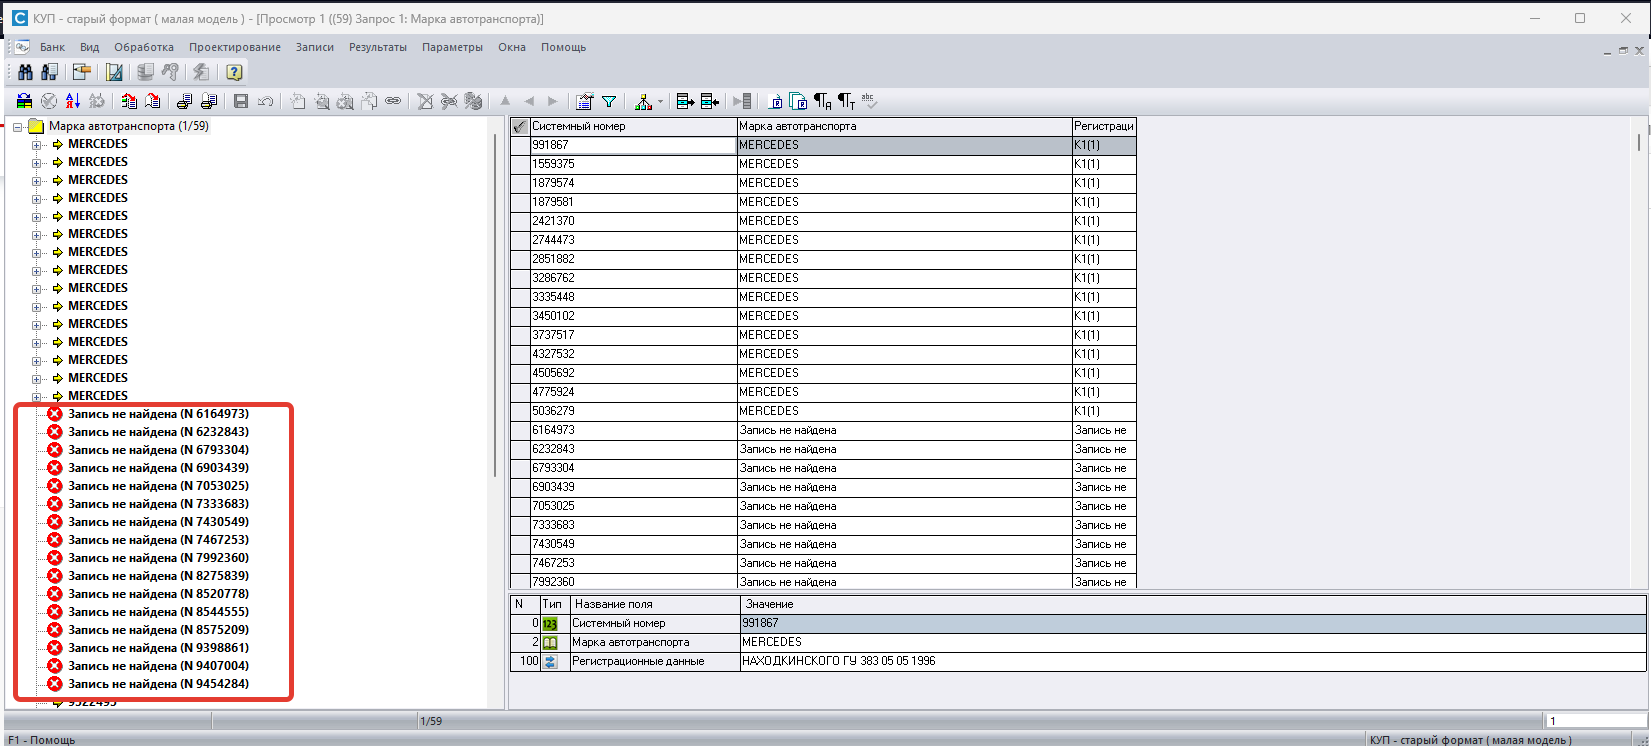Click the НАХОДКИНСКОГО ГУ 383 05 05 1996 value
The image size is (1651, 746).
pyautogui.click(x=839, y=661)
